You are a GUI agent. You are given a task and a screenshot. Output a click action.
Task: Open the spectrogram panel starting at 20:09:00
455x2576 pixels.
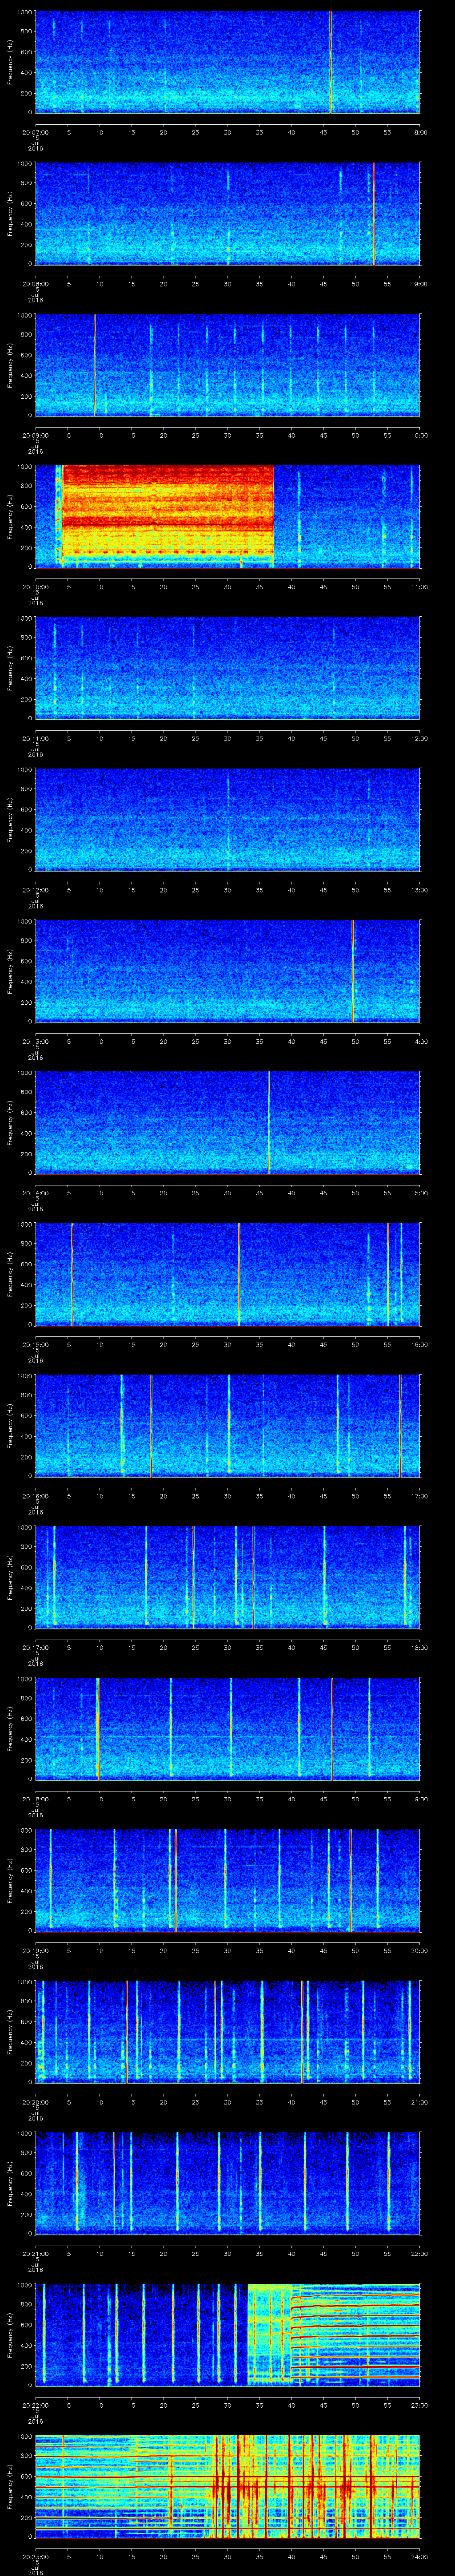pos(227,365)
